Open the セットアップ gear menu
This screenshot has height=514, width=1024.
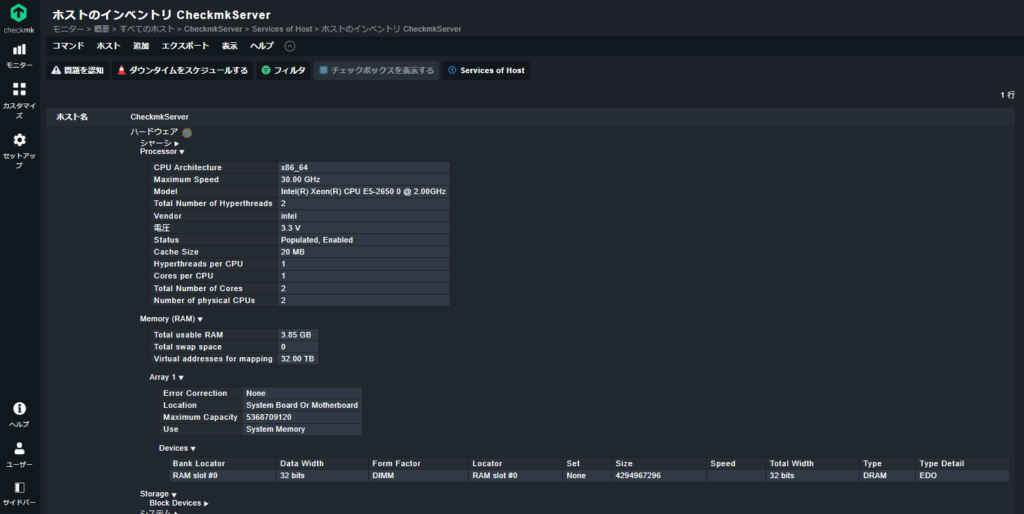pos(19,150)
